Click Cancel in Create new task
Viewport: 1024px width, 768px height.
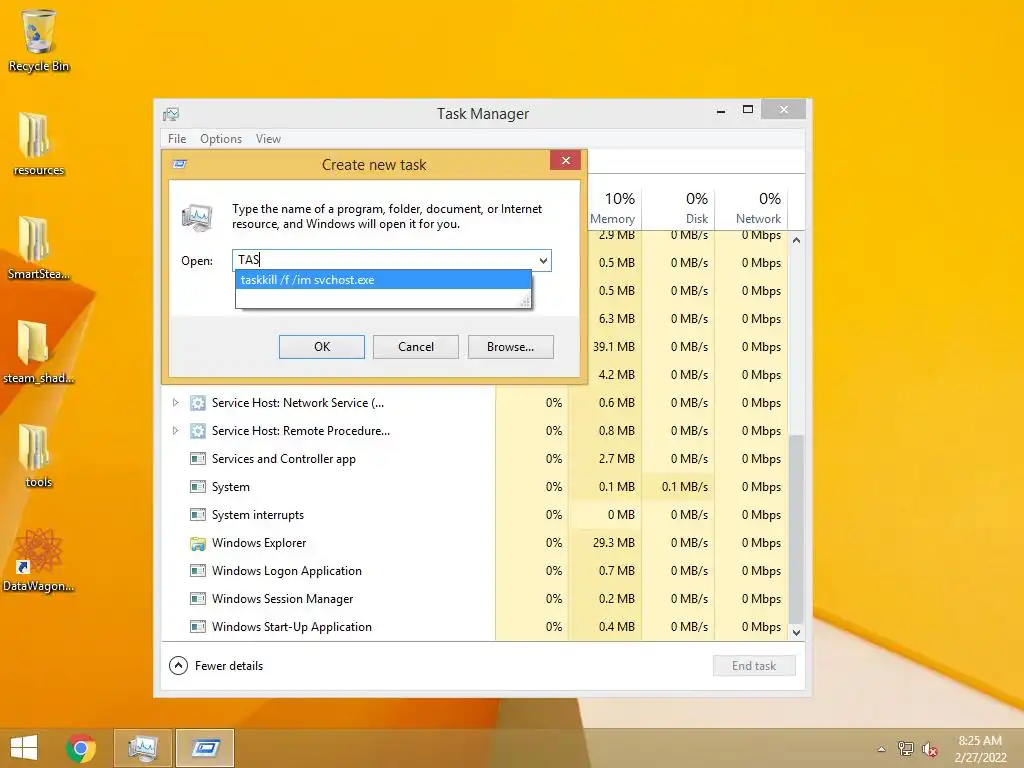(415, 347)
